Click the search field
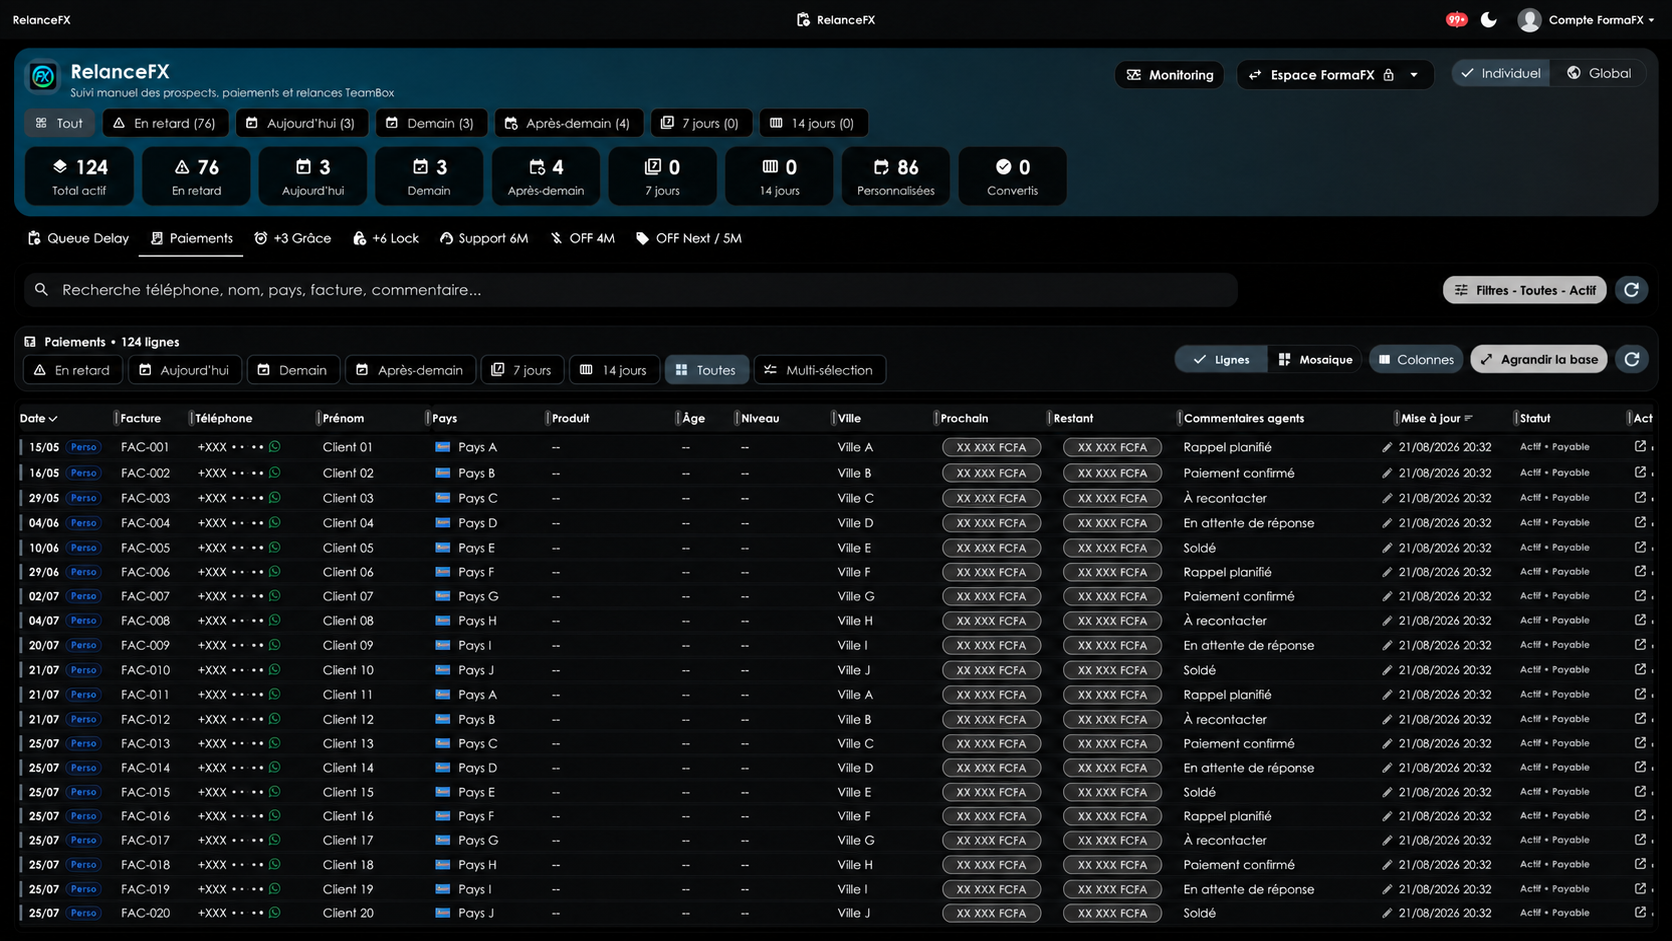 [631, 290]
